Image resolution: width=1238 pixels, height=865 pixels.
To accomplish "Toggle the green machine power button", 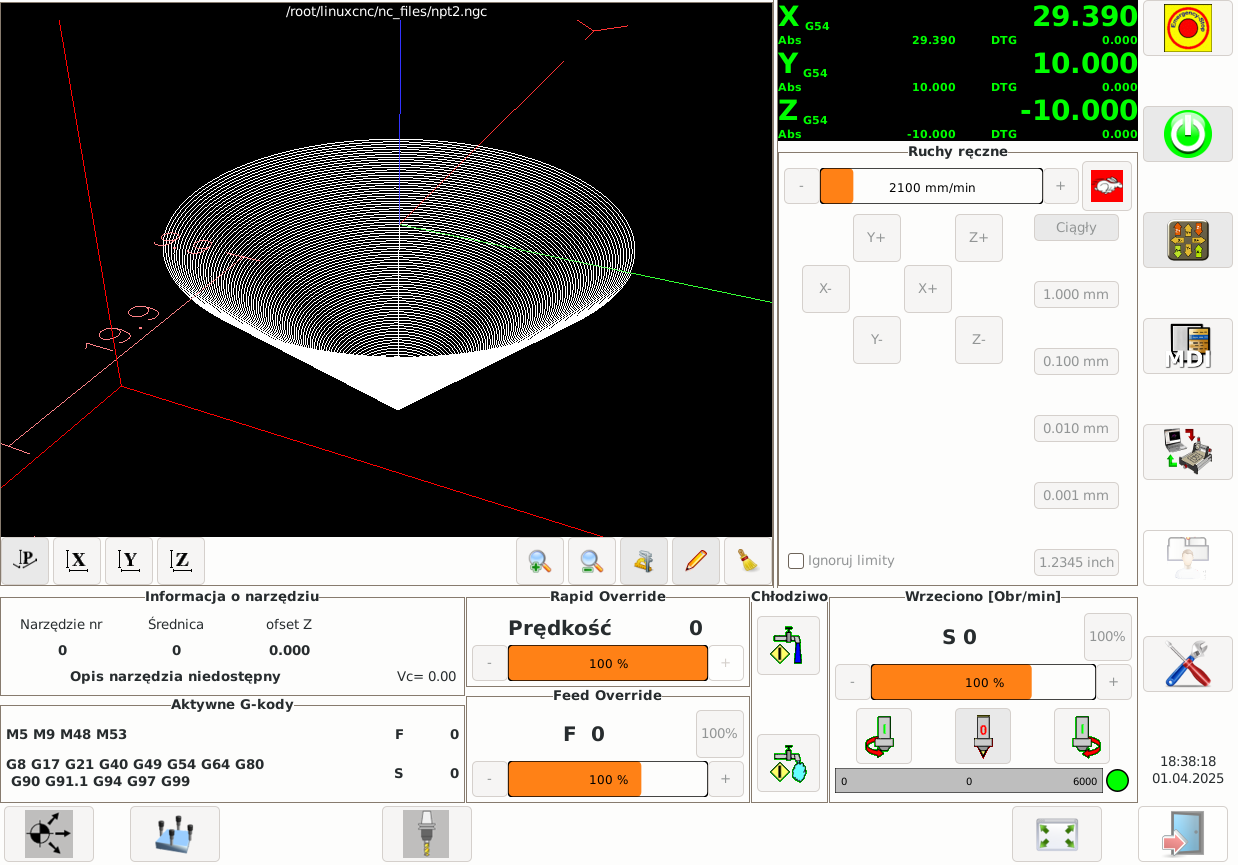I will (1187, 134).
